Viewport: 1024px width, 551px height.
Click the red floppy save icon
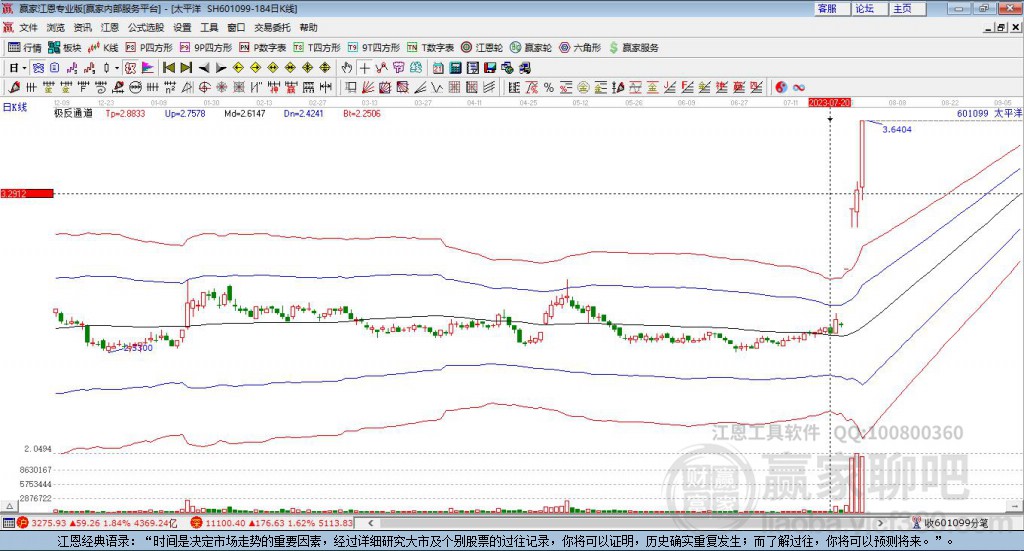click(x=490, y=68)
